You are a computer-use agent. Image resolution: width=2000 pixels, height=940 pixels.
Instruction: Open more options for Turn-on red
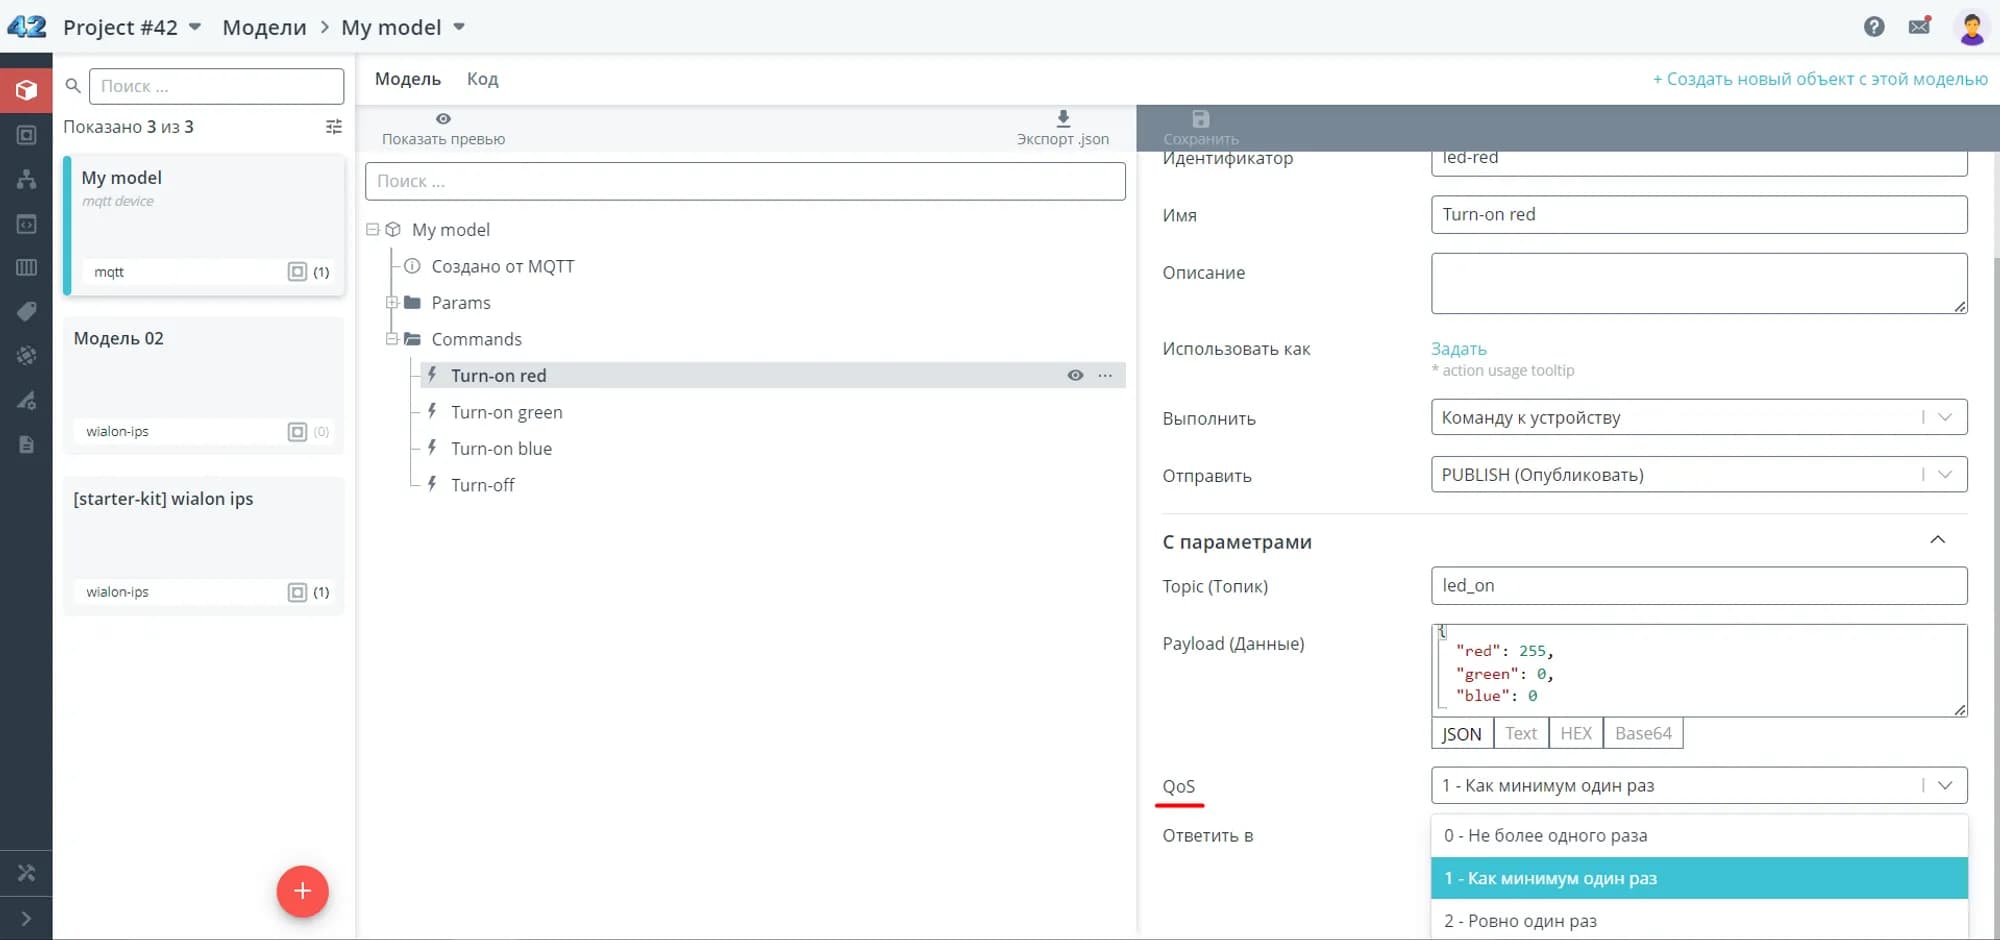[x=1105, y=376]
